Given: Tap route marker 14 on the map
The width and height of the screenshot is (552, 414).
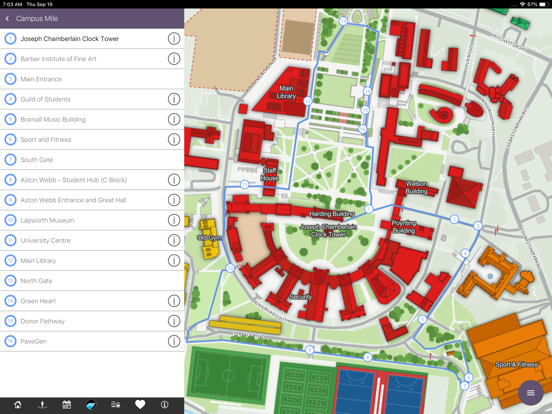Looking at the screenshot, I should pyautogui.click(x=367, y=91).
